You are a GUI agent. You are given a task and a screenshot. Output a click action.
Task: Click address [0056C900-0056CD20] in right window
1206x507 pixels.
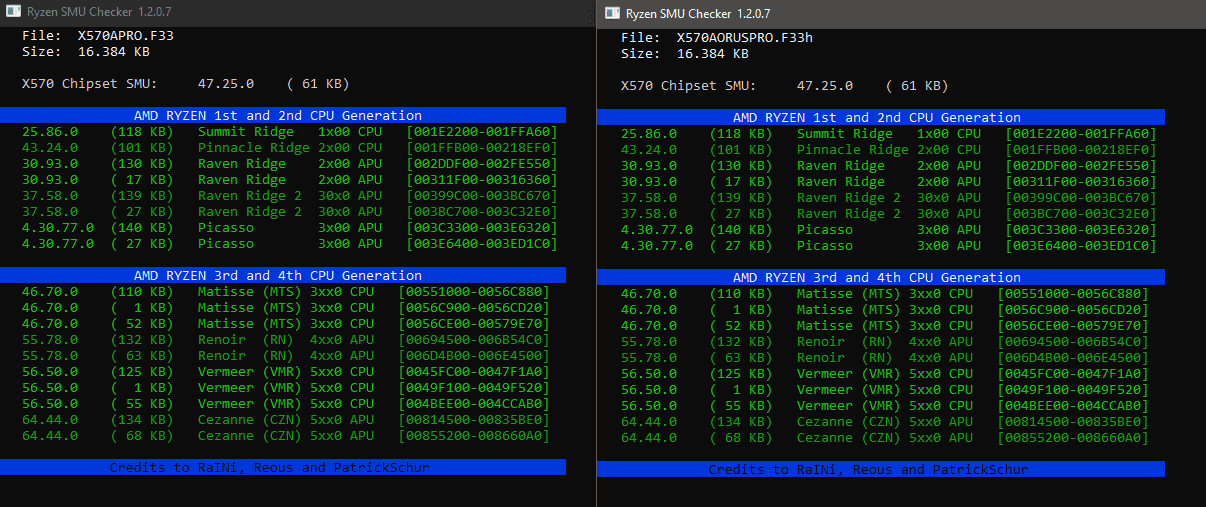click(x=1073, y=310)
